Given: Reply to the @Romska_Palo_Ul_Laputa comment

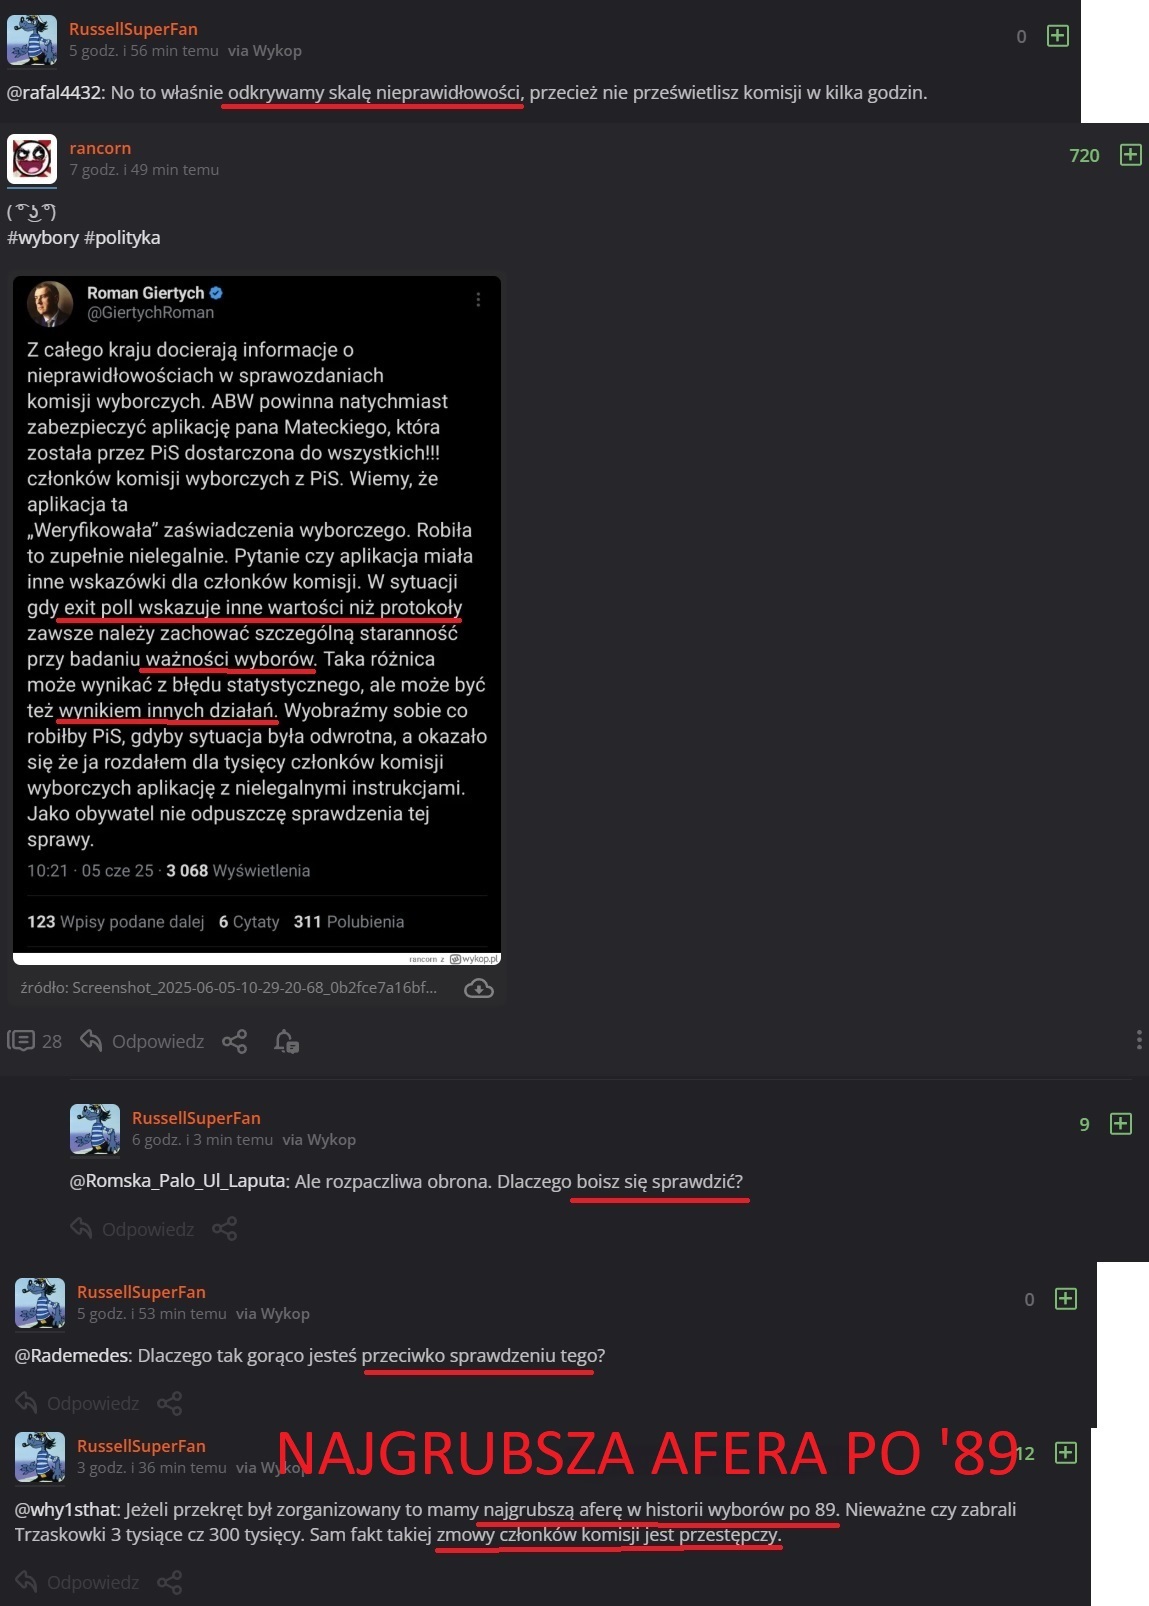Looking at the screenshot, I should coord(132,1229).
